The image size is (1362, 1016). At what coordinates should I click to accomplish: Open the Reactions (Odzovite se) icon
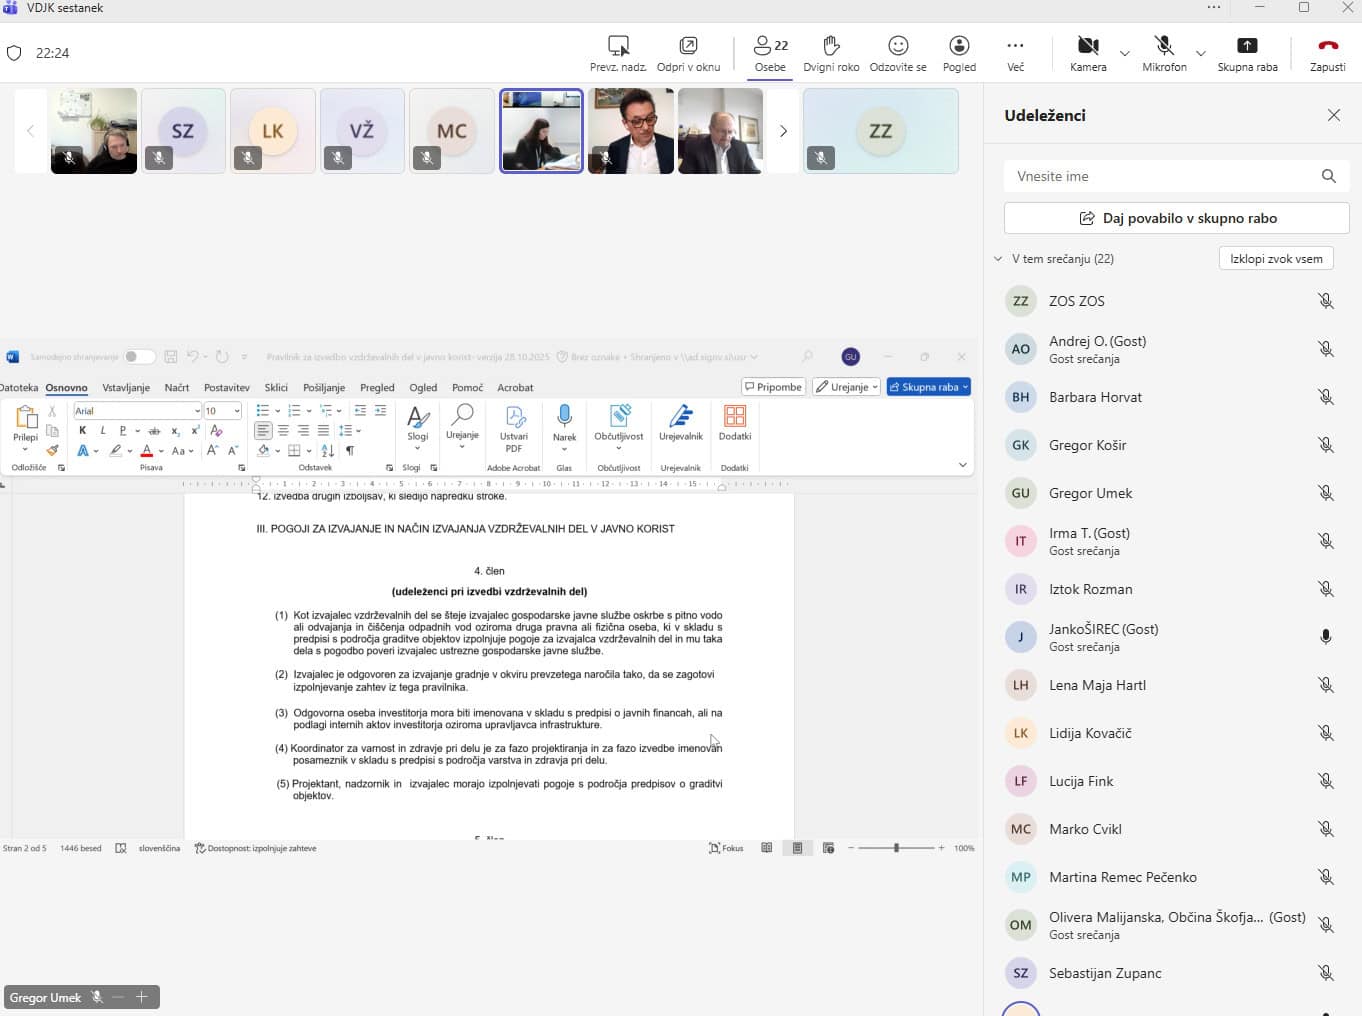[898, 47]
